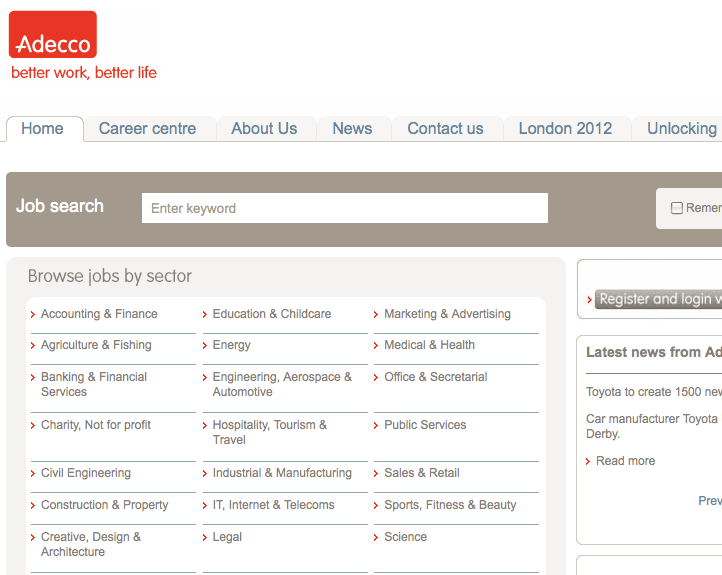Browse Accounting & Finance jobs
This screenshot has width=722, height=575.
click(99, 314)
